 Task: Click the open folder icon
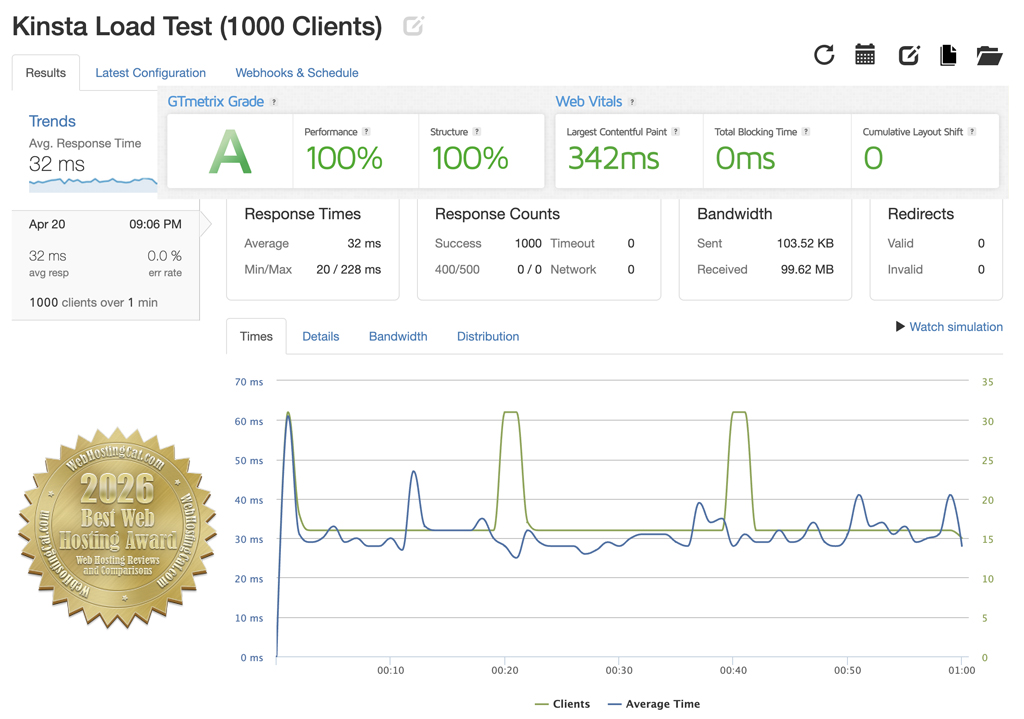(989, 56)
